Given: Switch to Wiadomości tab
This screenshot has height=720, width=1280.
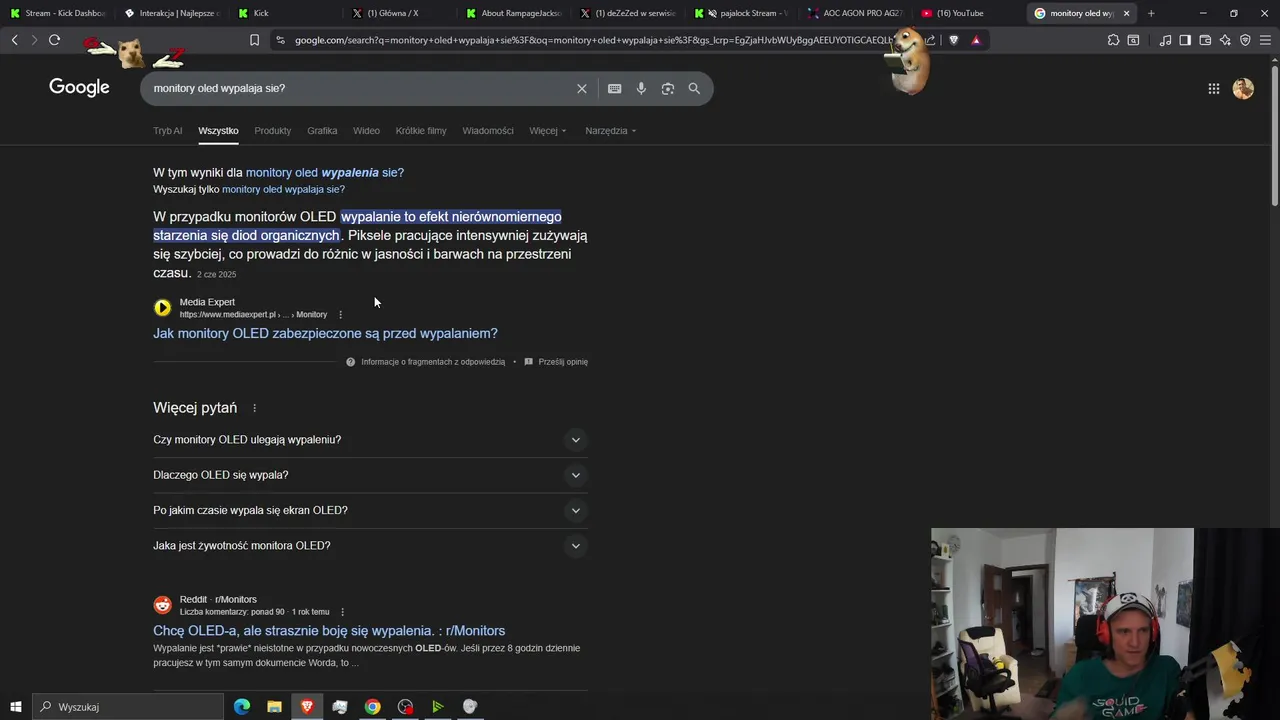Looking at the screenshot, I should click(488, 131).
